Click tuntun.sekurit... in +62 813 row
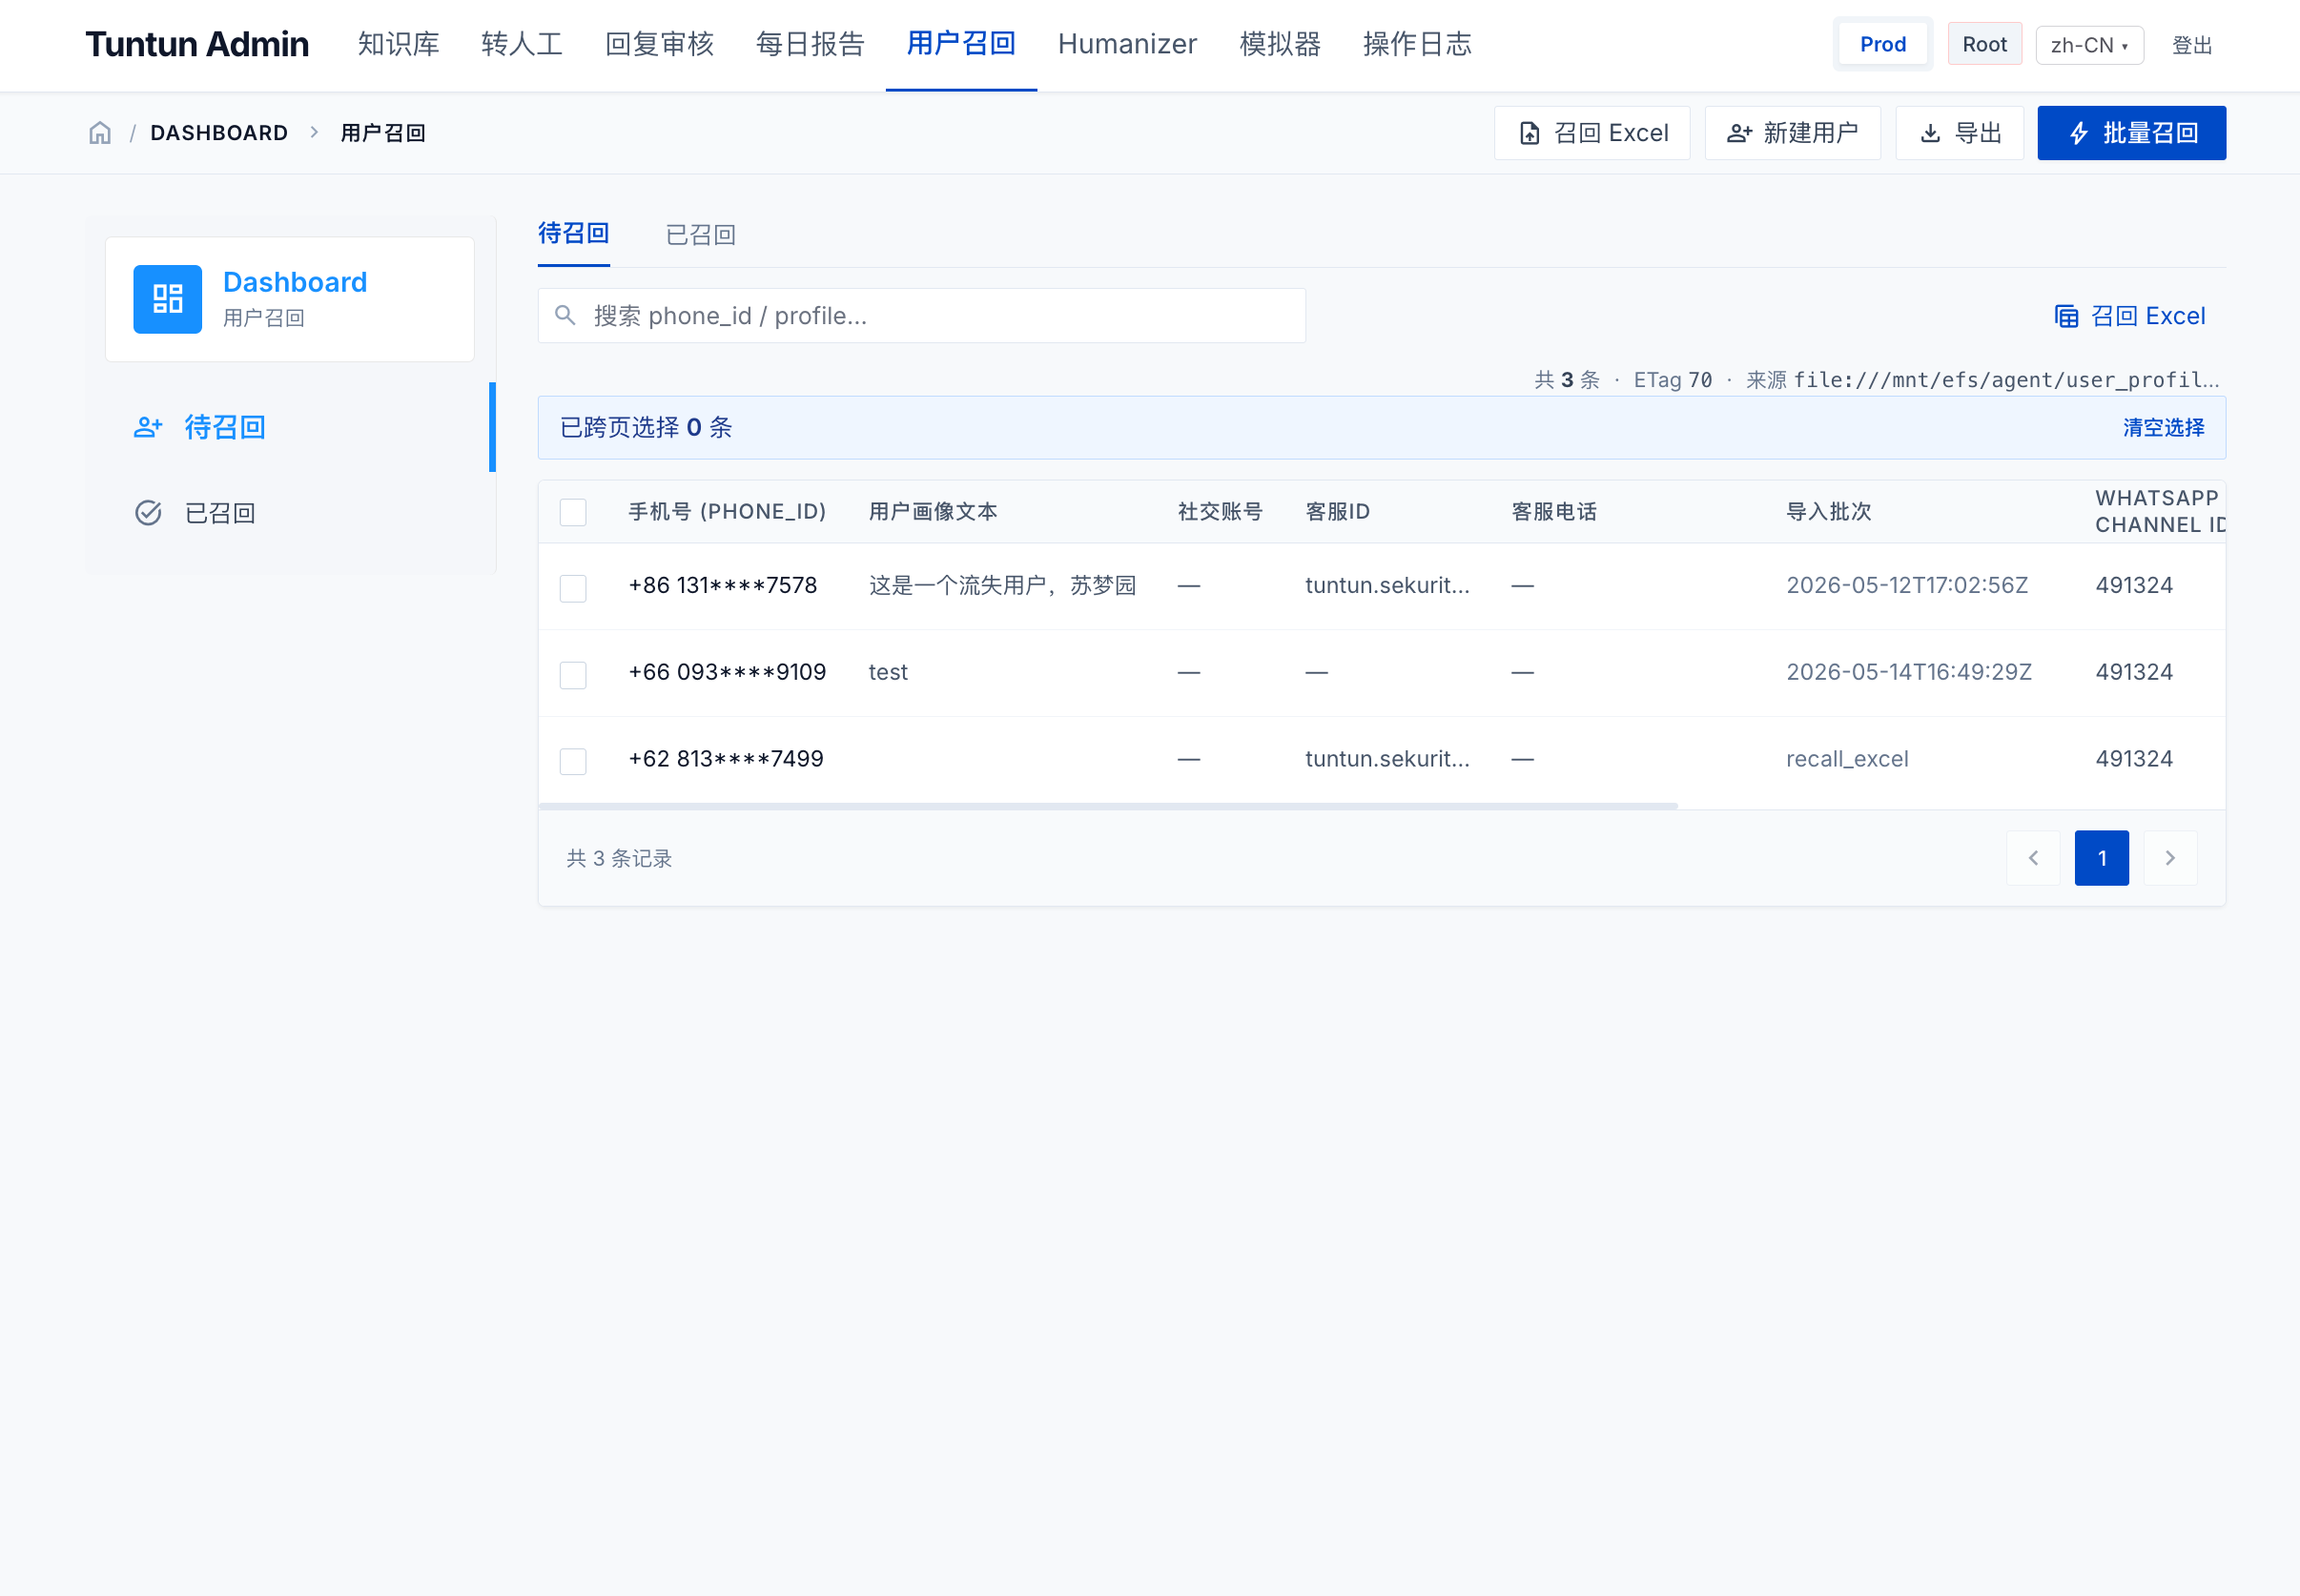Viewport: 2300px width, 1596px height. coord(1387,759)
